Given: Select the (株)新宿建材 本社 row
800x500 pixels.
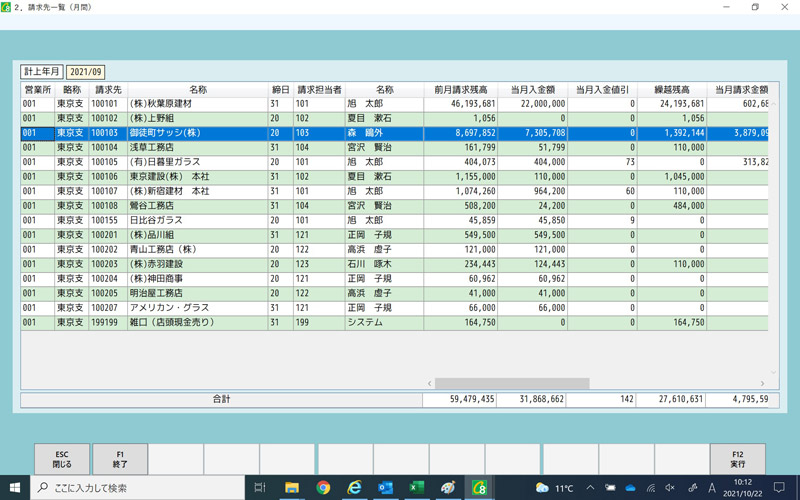Looking at the screenshot, I should click(x=394, y=191).
